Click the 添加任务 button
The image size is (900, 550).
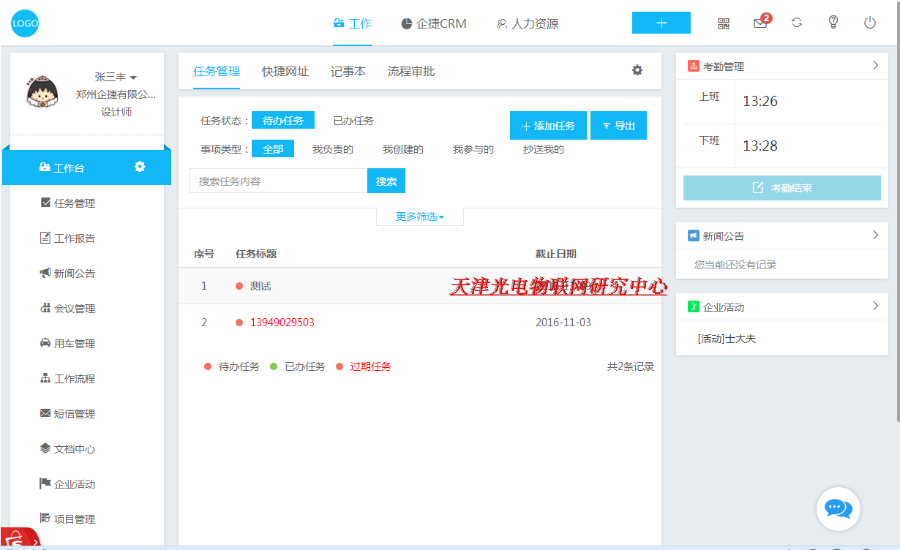pyautogui.click(x=548, y=126)
